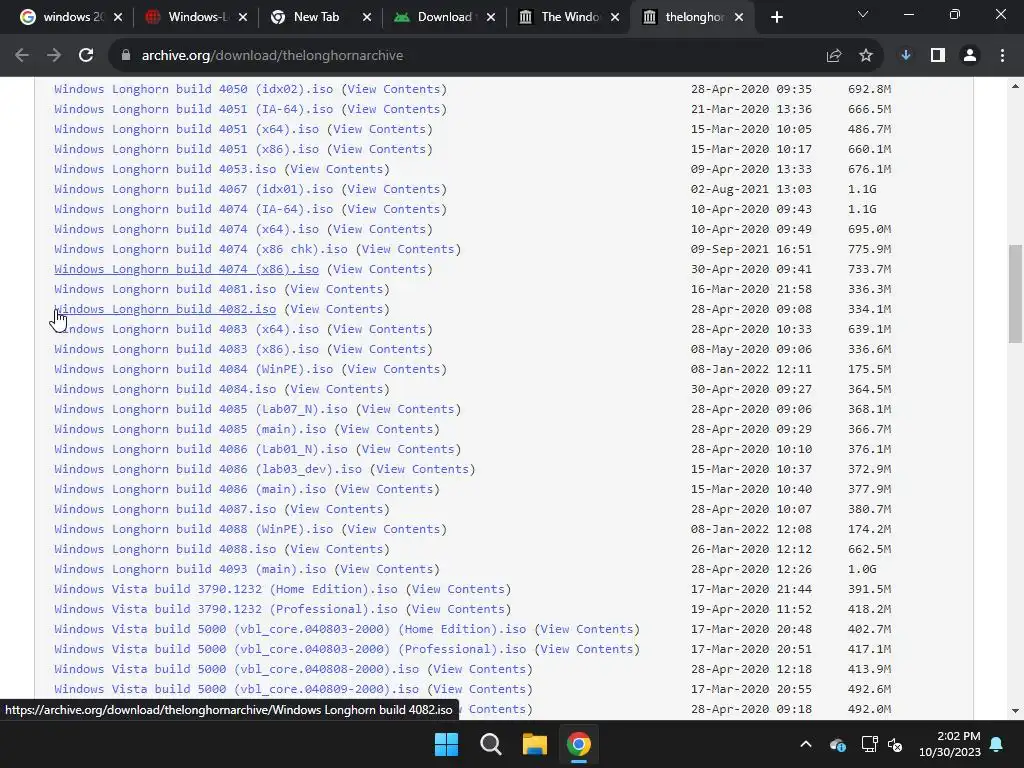Switch to the 'The Windo' tab
Viewport: 1024px width, 768px height.
point(562,18)
